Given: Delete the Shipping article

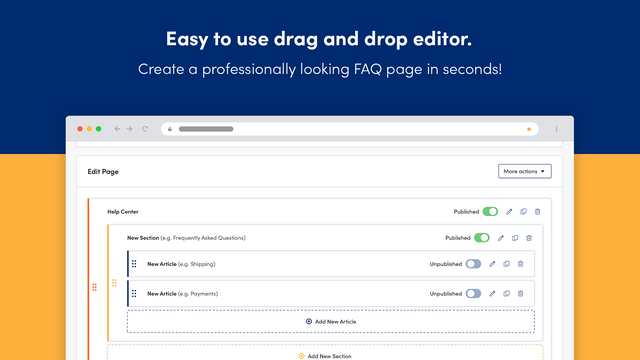Looking at the screenshot, I should [520, 264].
